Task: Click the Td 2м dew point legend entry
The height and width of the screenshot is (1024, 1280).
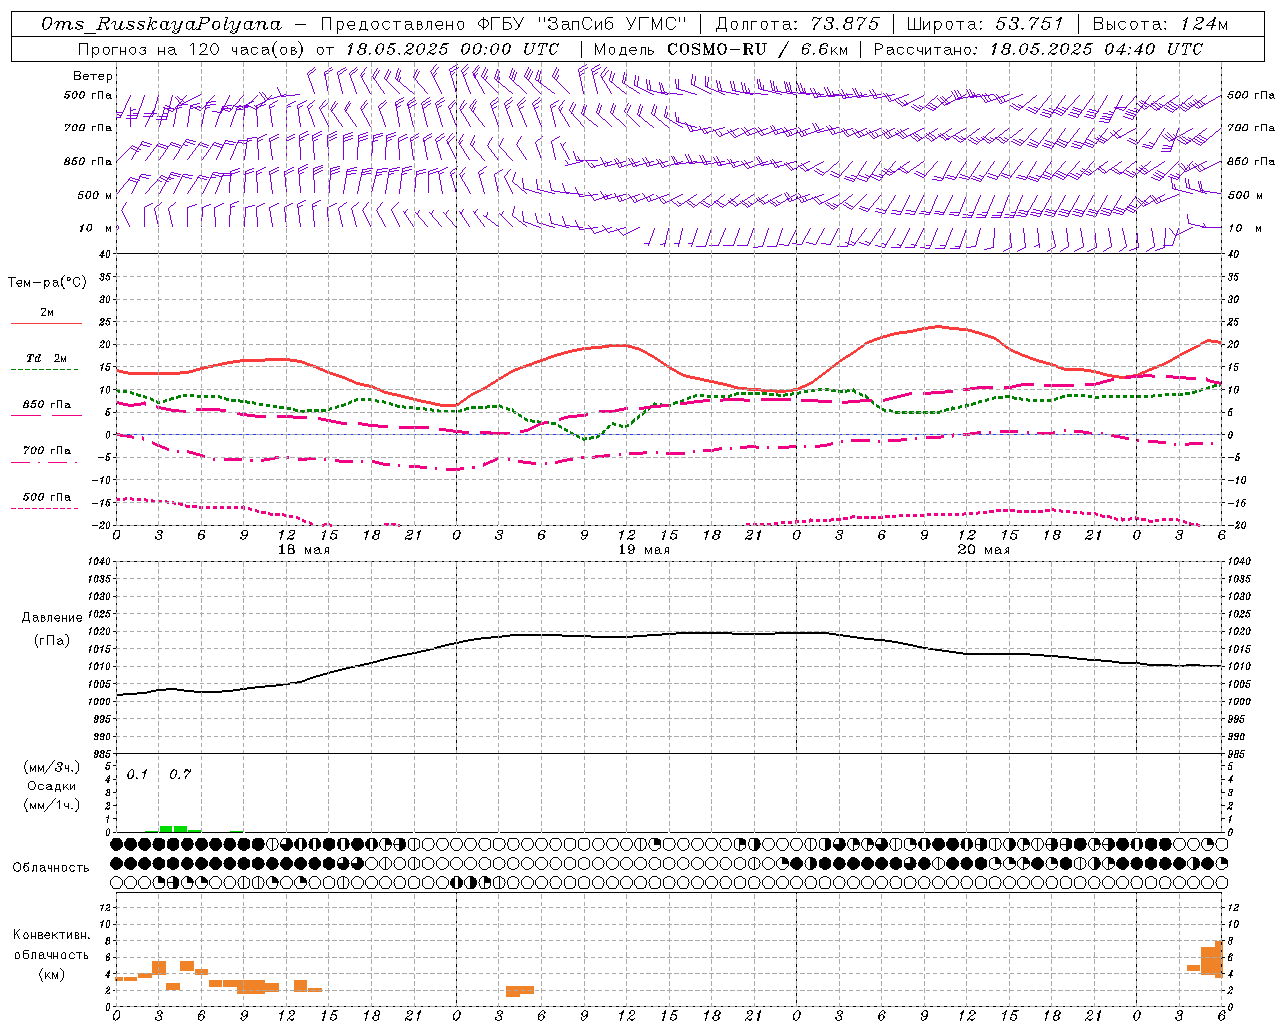Action: pos(46,358)
